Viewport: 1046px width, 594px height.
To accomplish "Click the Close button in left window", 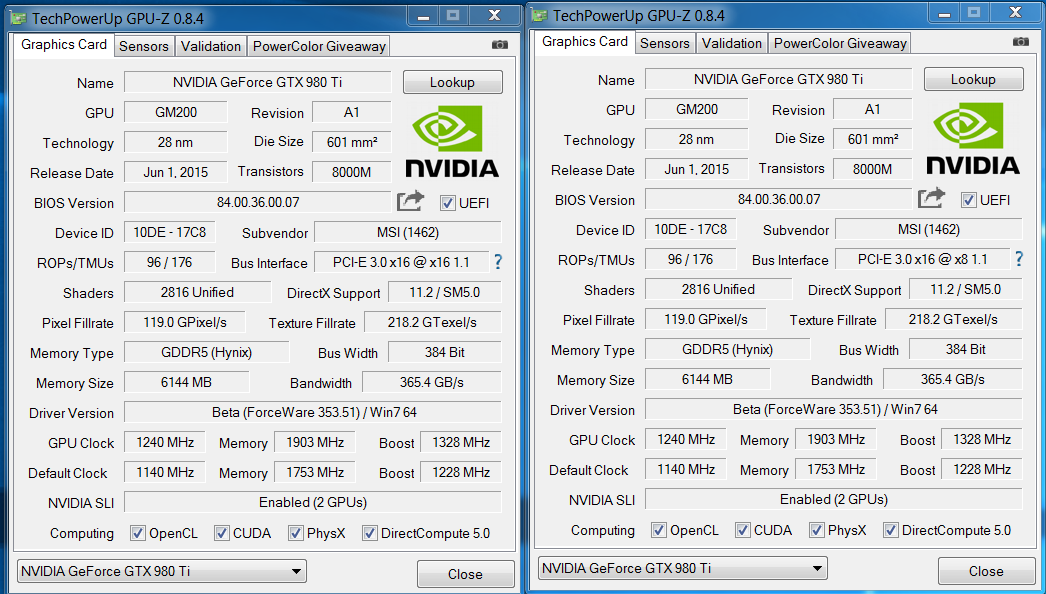I will pyautogui.click(x=466, y=574).
